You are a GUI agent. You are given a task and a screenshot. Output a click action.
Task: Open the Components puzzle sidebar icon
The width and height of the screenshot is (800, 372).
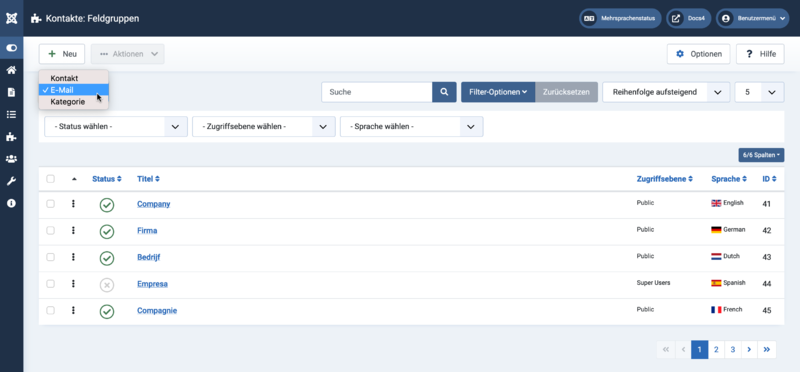point(11,136)
